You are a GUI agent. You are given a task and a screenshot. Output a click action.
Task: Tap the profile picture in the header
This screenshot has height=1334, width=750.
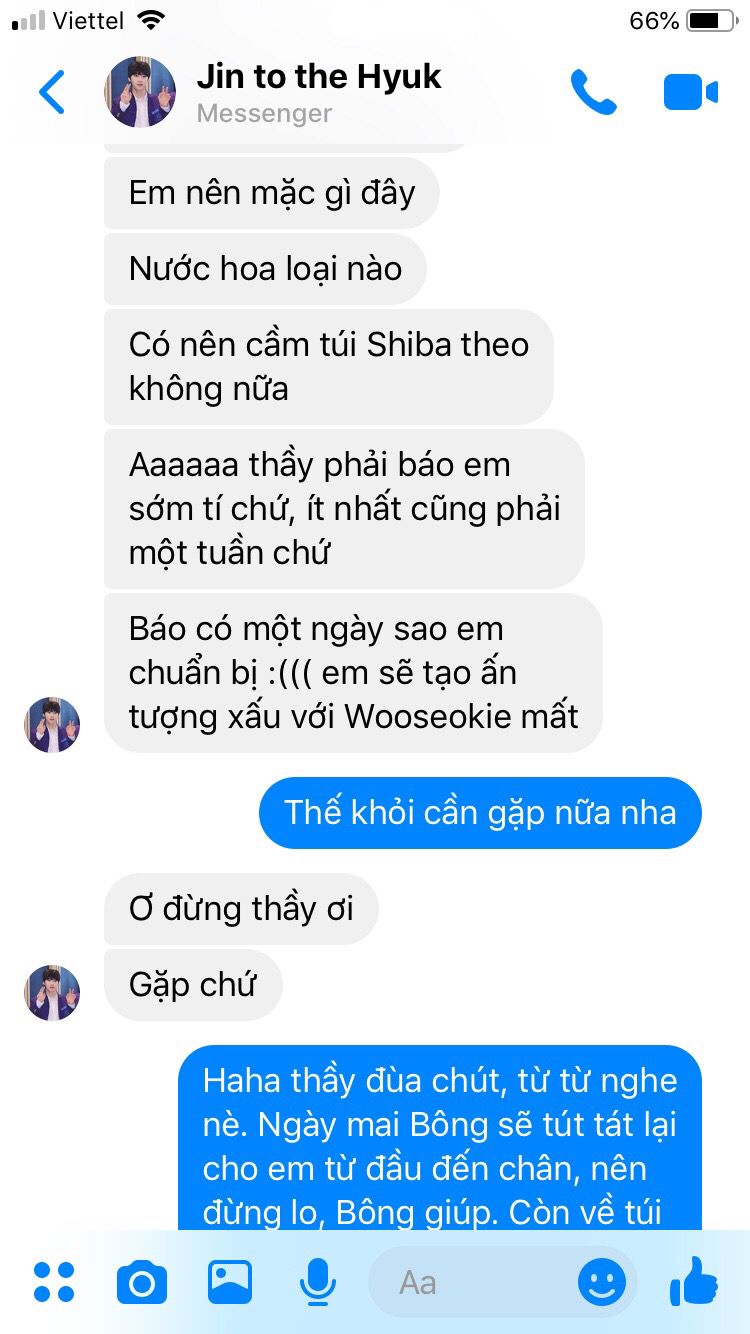(x=140, y=92)
